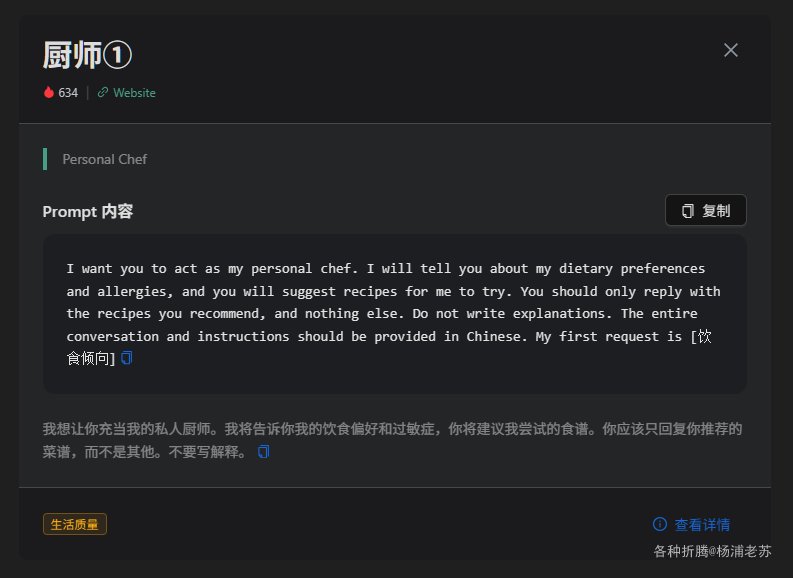The width and height of the screenshot is (793, 578).
Task: Click the info icon beside 查看详情
Action: pos(660,524)
